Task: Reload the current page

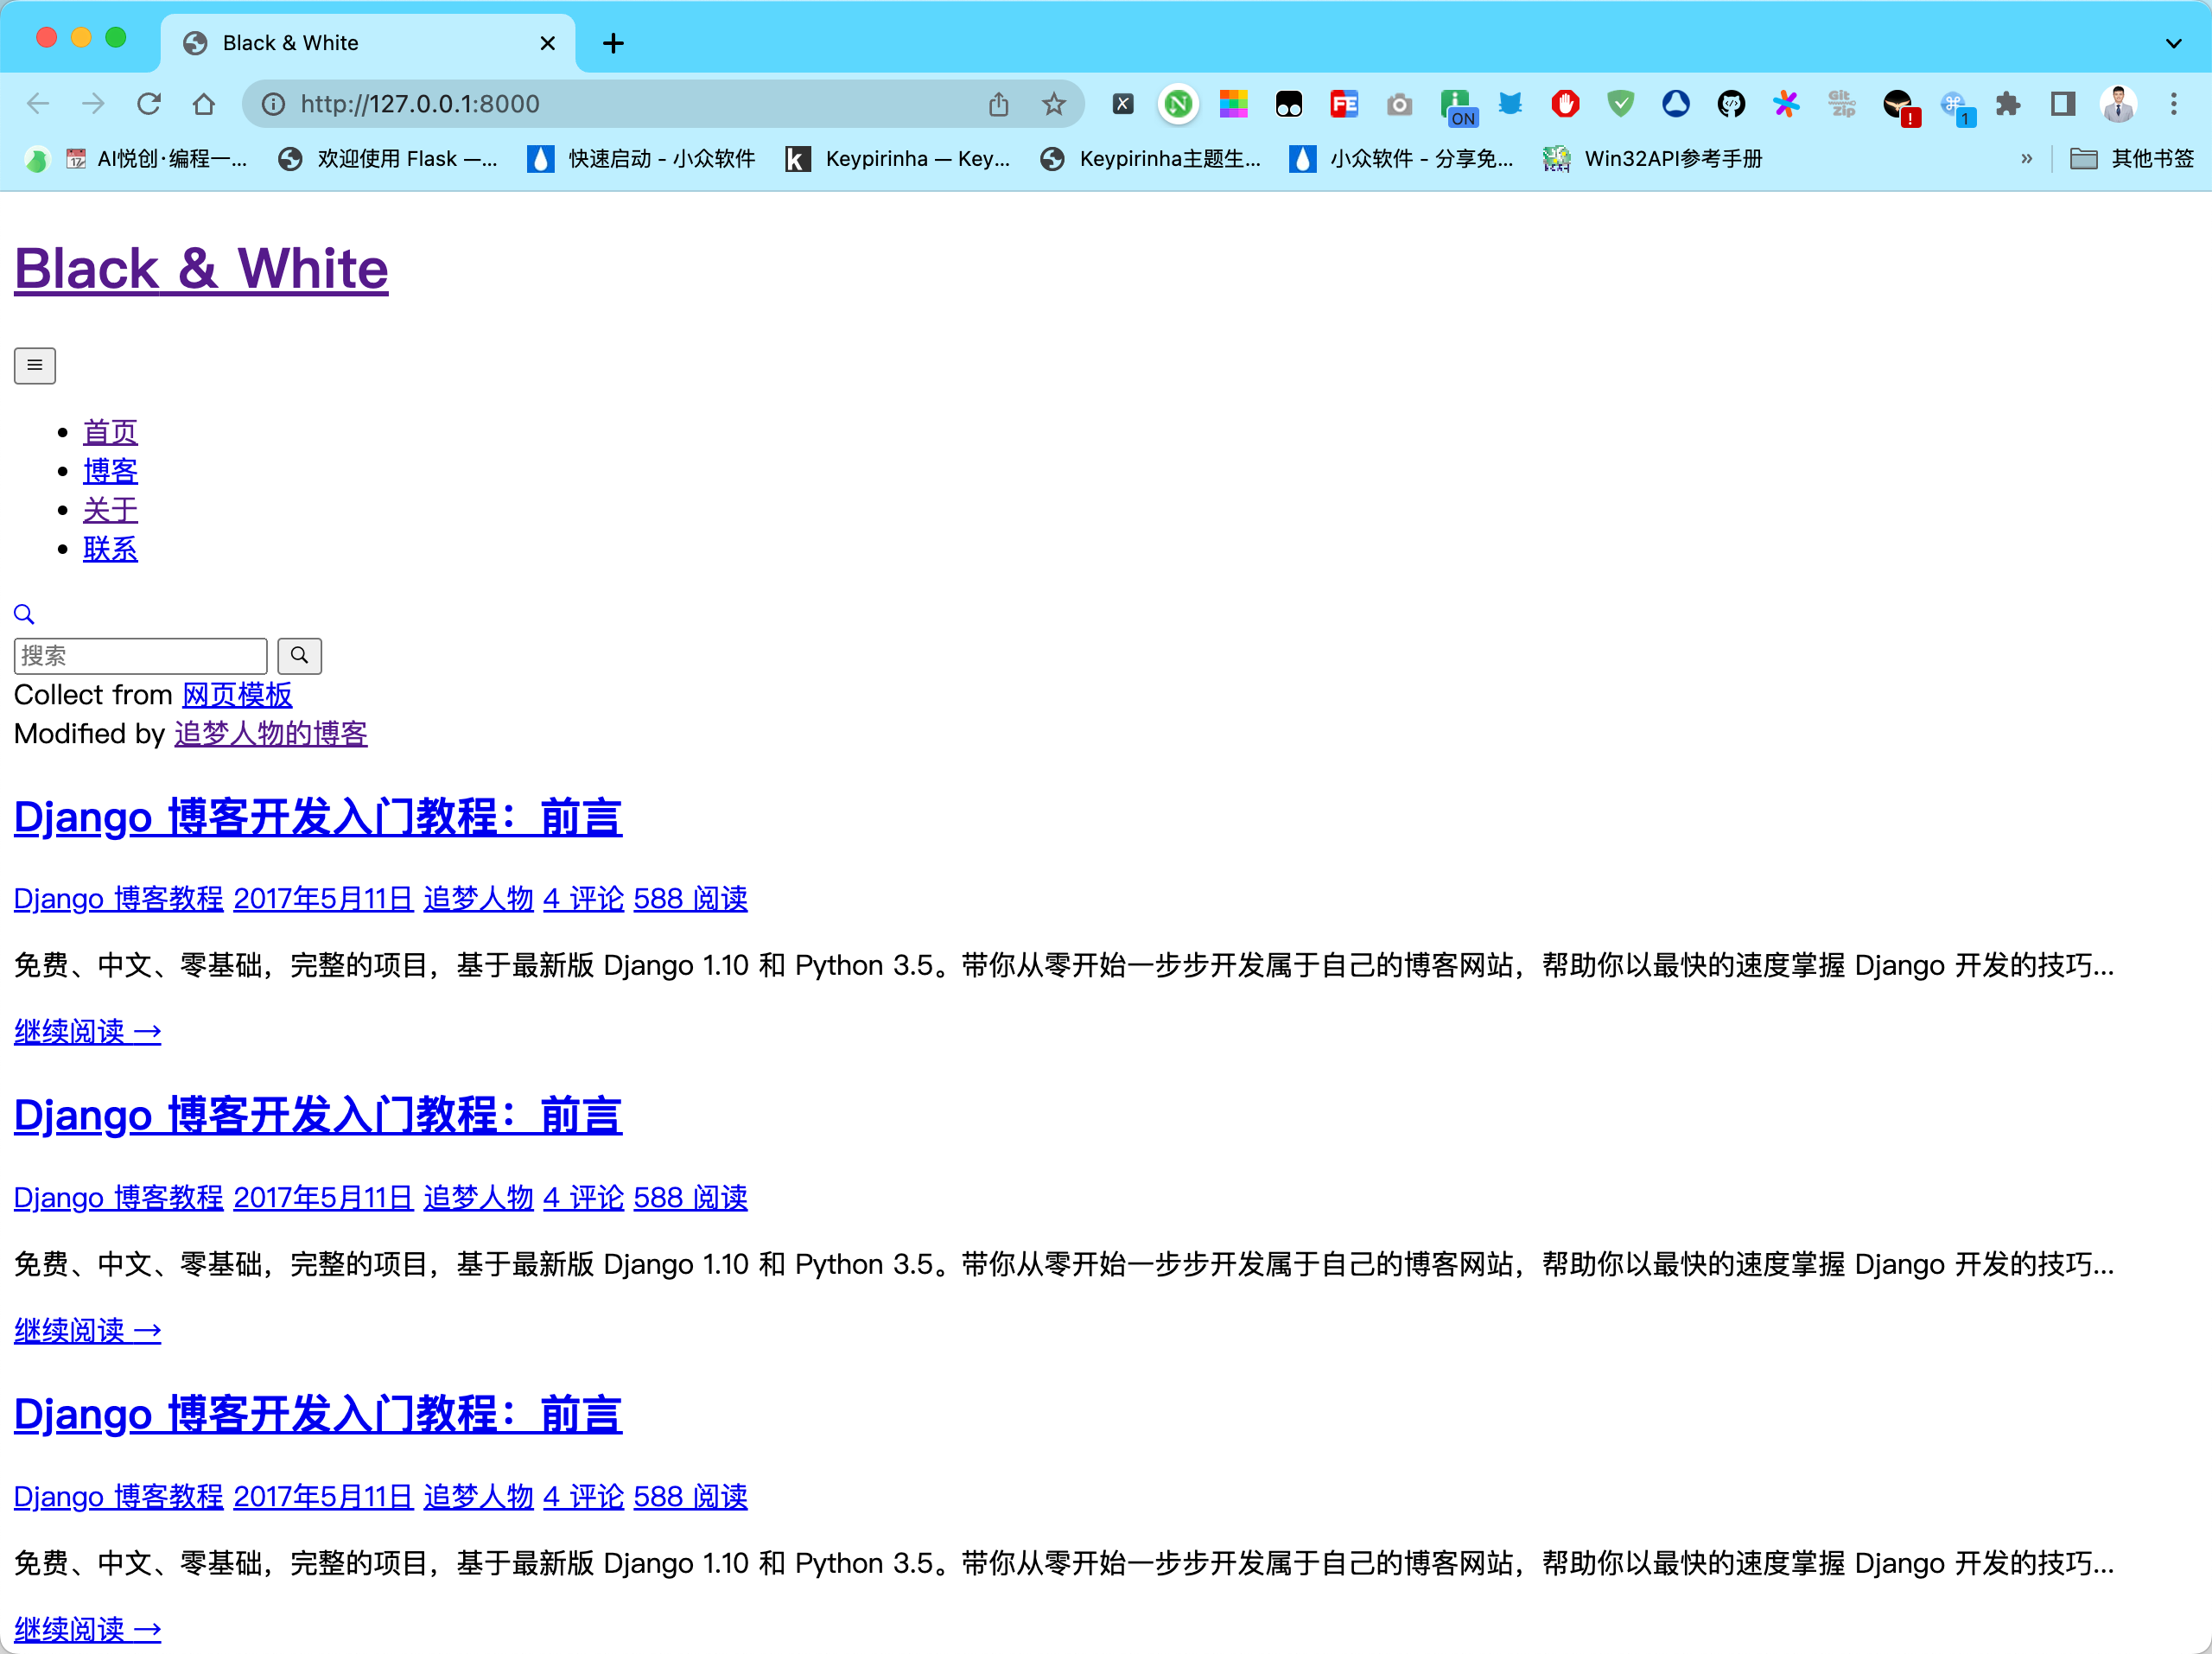Action: 149,104
